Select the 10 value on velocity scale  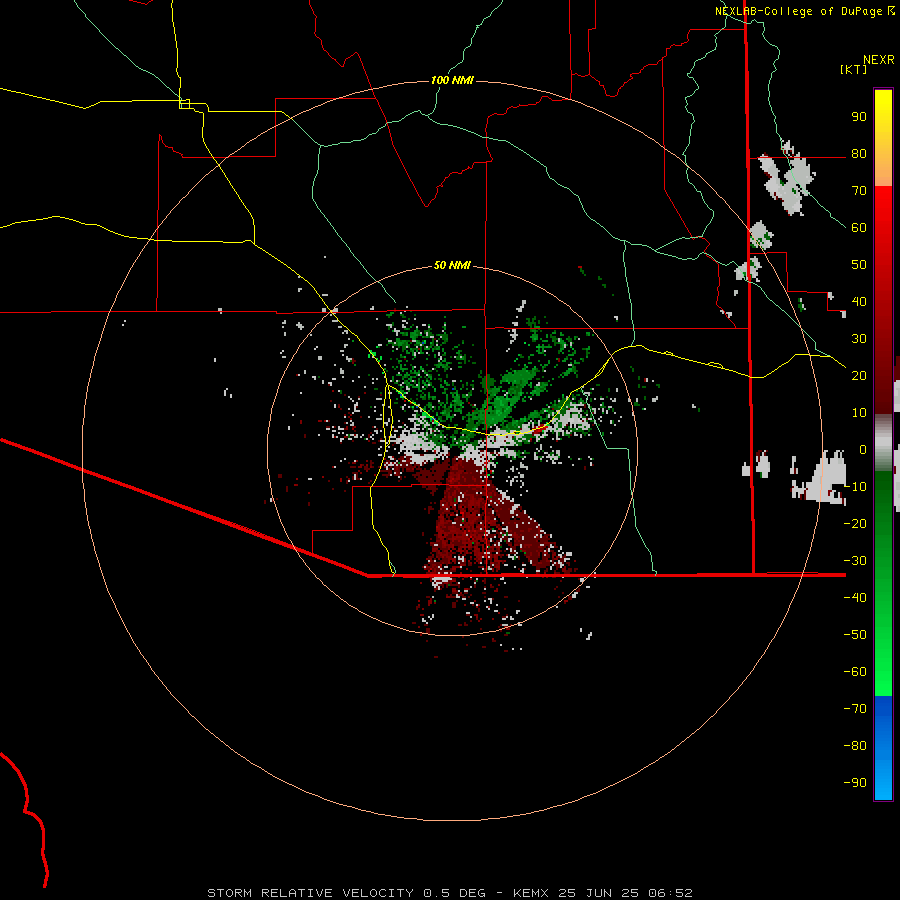[859, 413]
